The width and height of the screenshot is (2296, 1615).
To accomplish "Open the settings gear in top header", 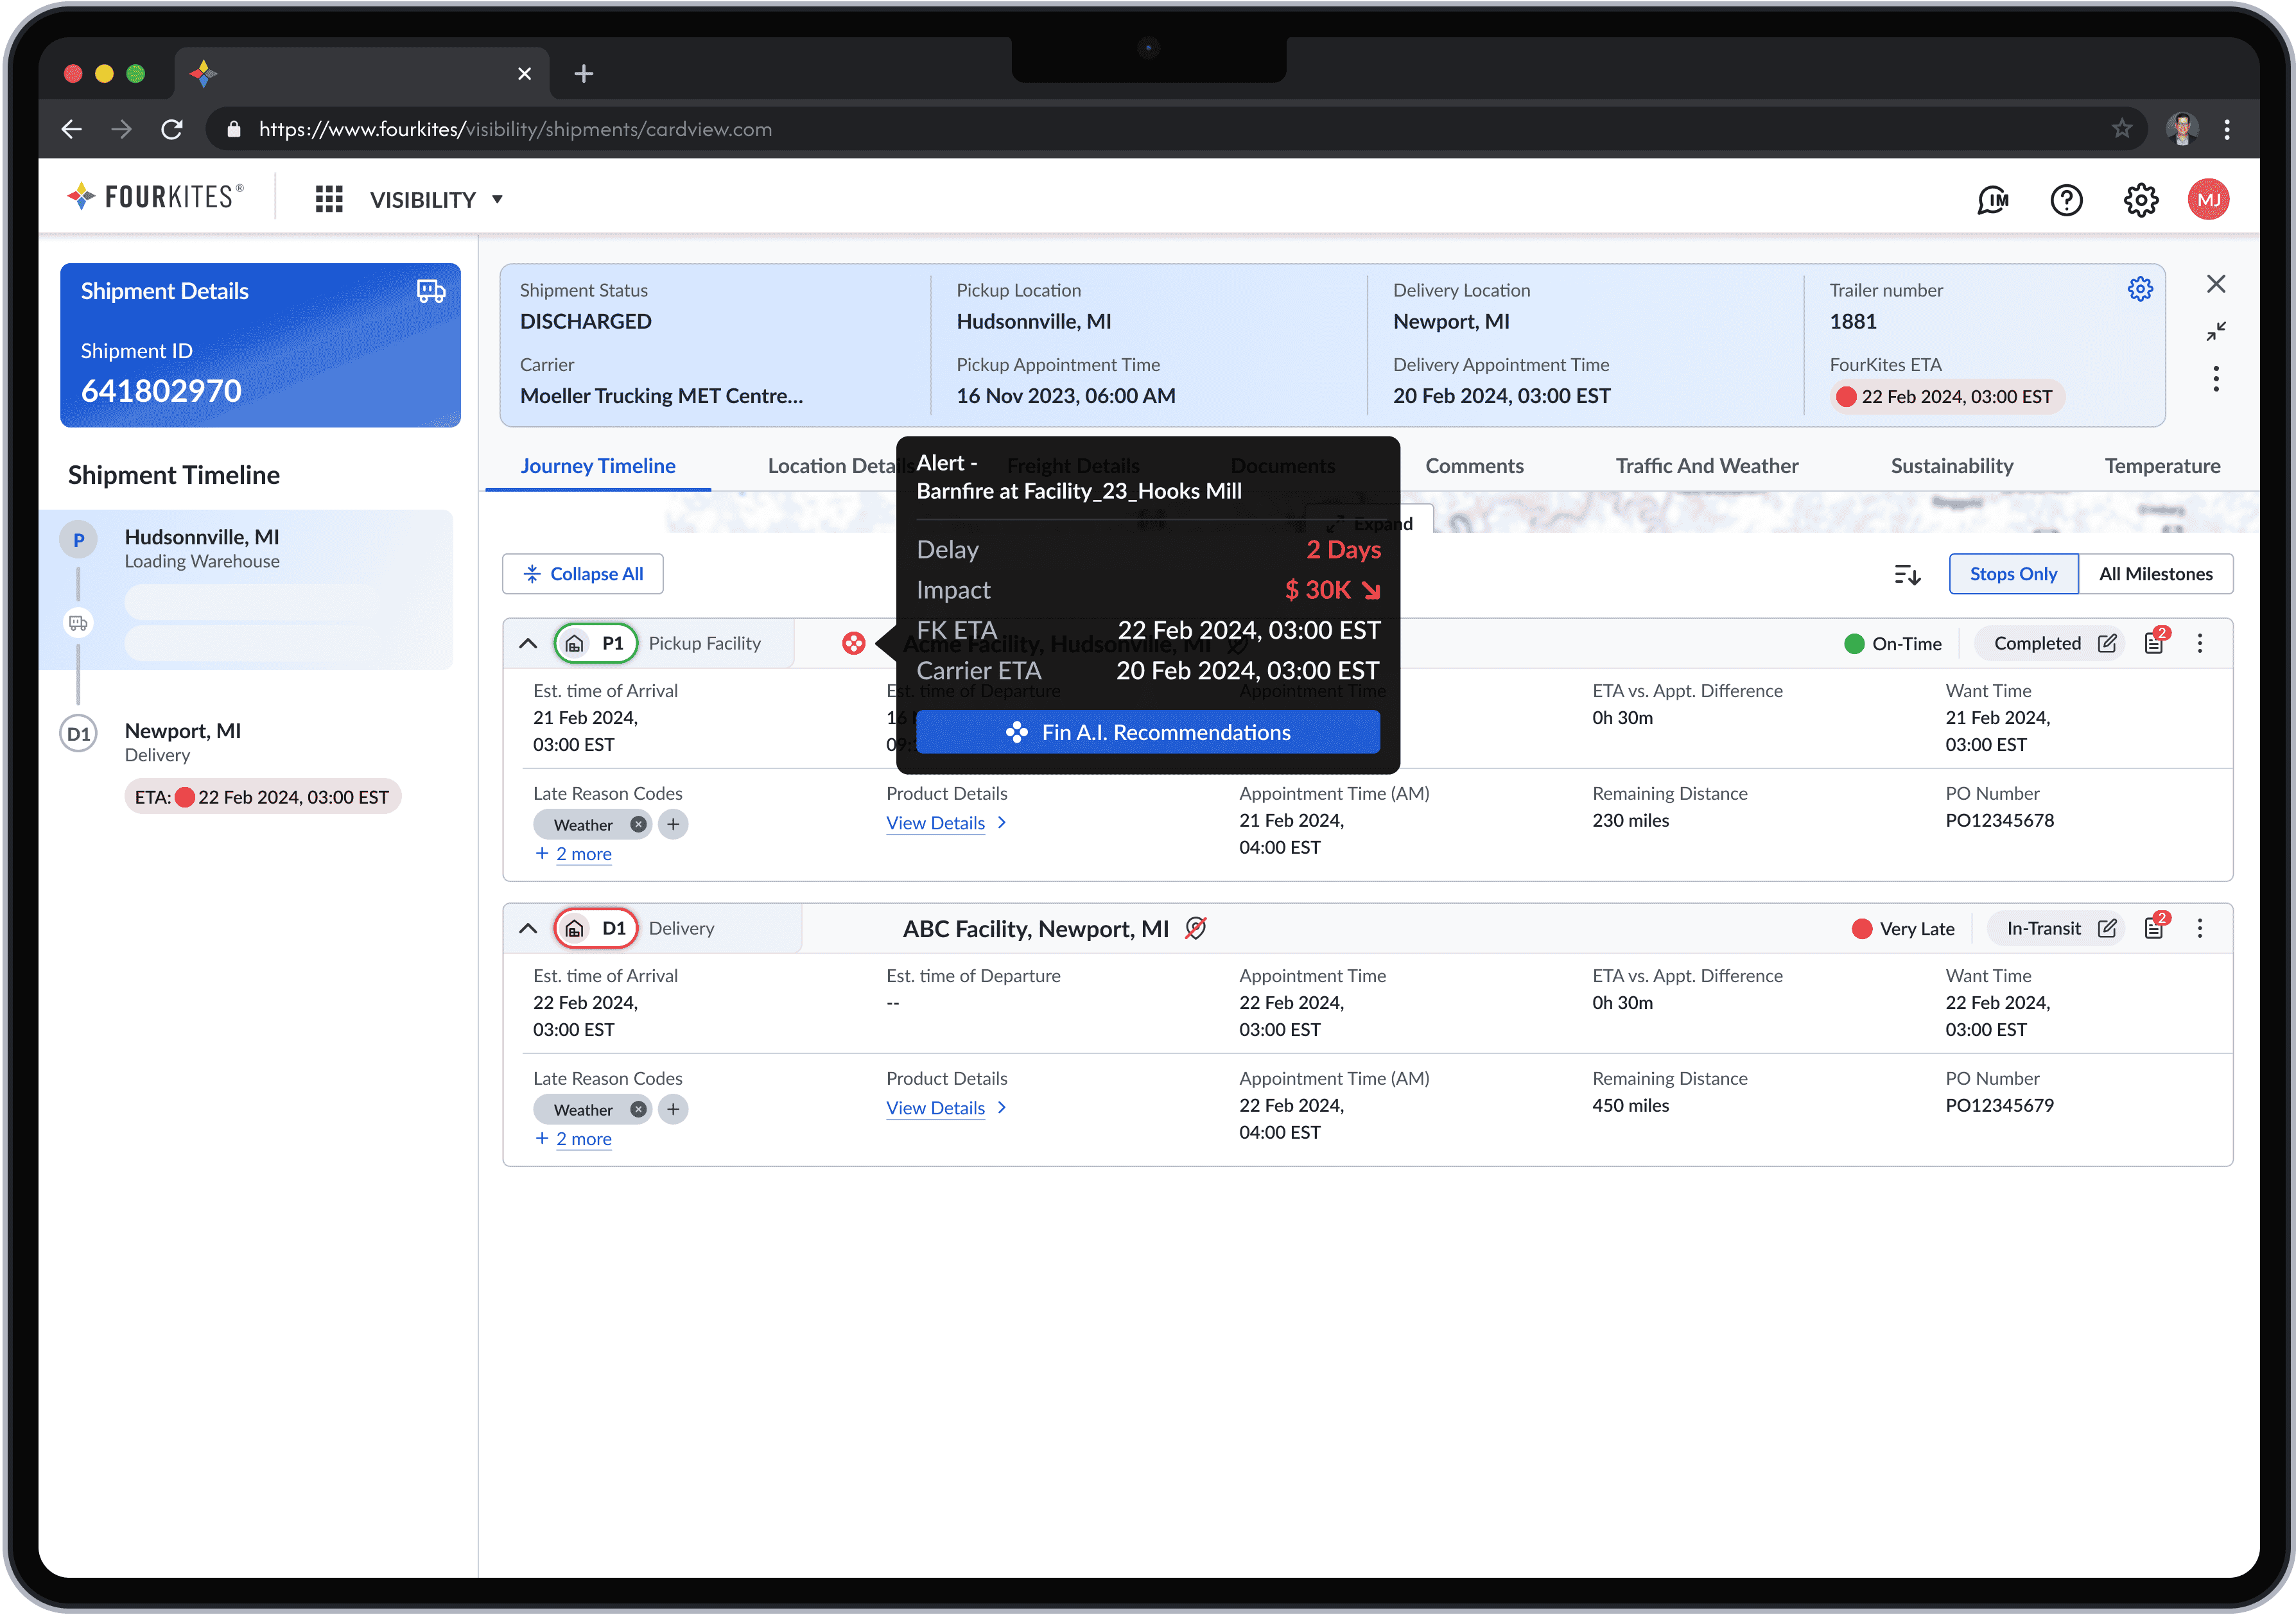I will point(2140,200).
